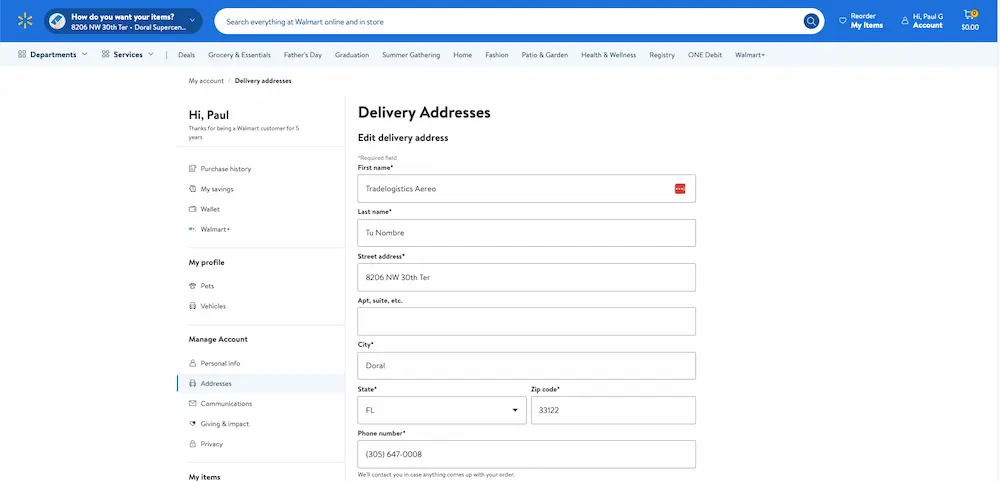
Task: Click the Walmart spark logo
Action: (x=25, y=21)
